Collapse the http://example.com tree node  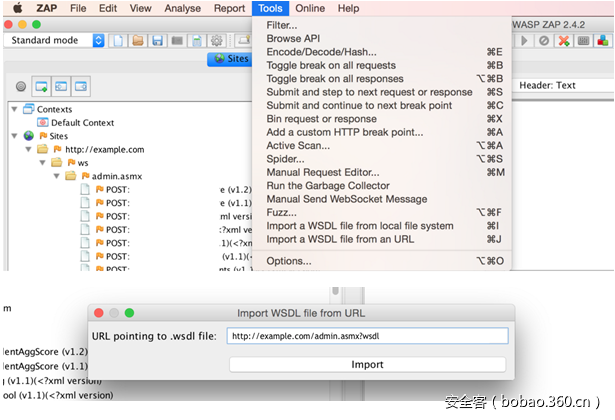click(29, 149)
